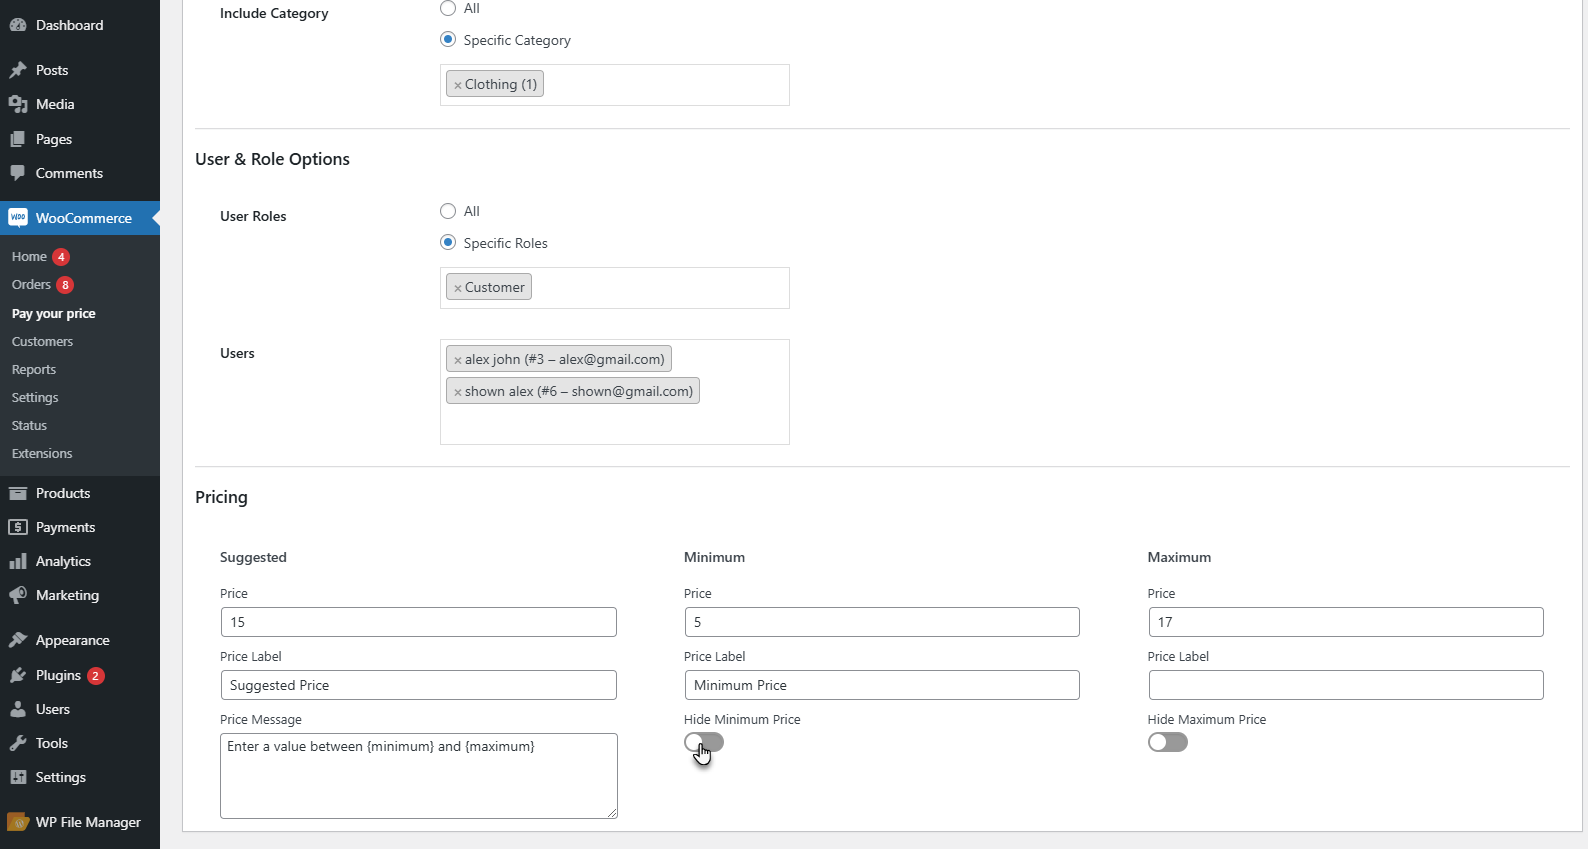This screenshot has height=849, width=1588.
Task: Click the Dashboard icon in sidebar
Action: 18,25
